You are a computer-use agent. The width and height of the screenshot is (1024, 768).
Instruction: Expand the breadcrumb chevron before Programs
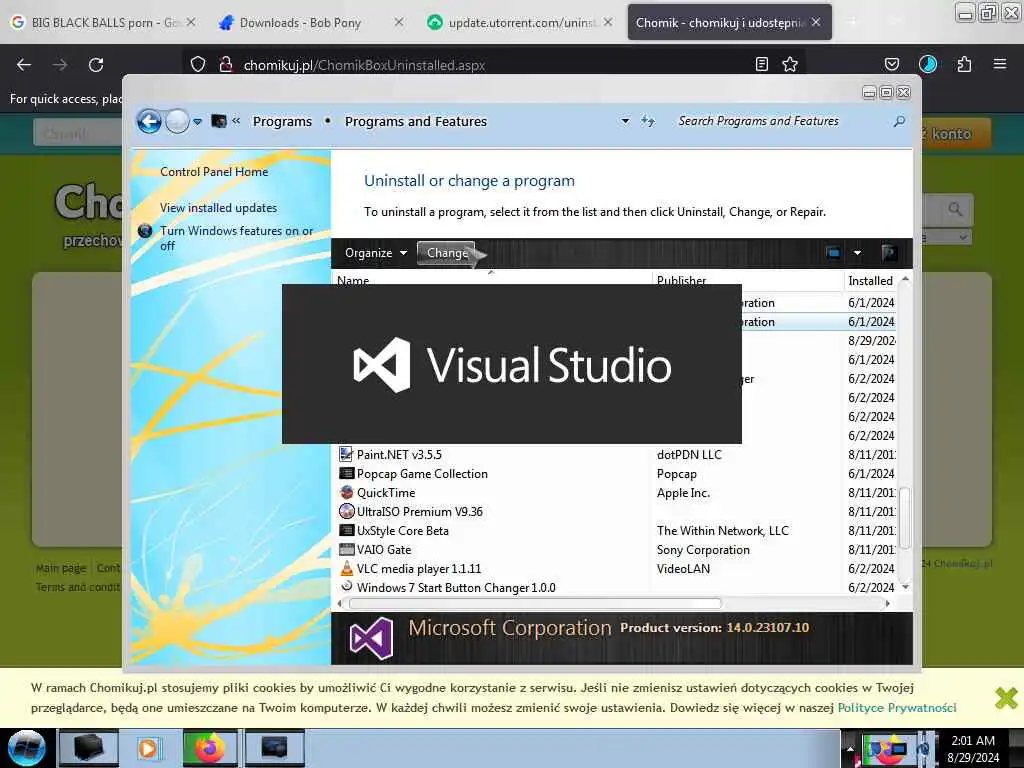[236, 121]
